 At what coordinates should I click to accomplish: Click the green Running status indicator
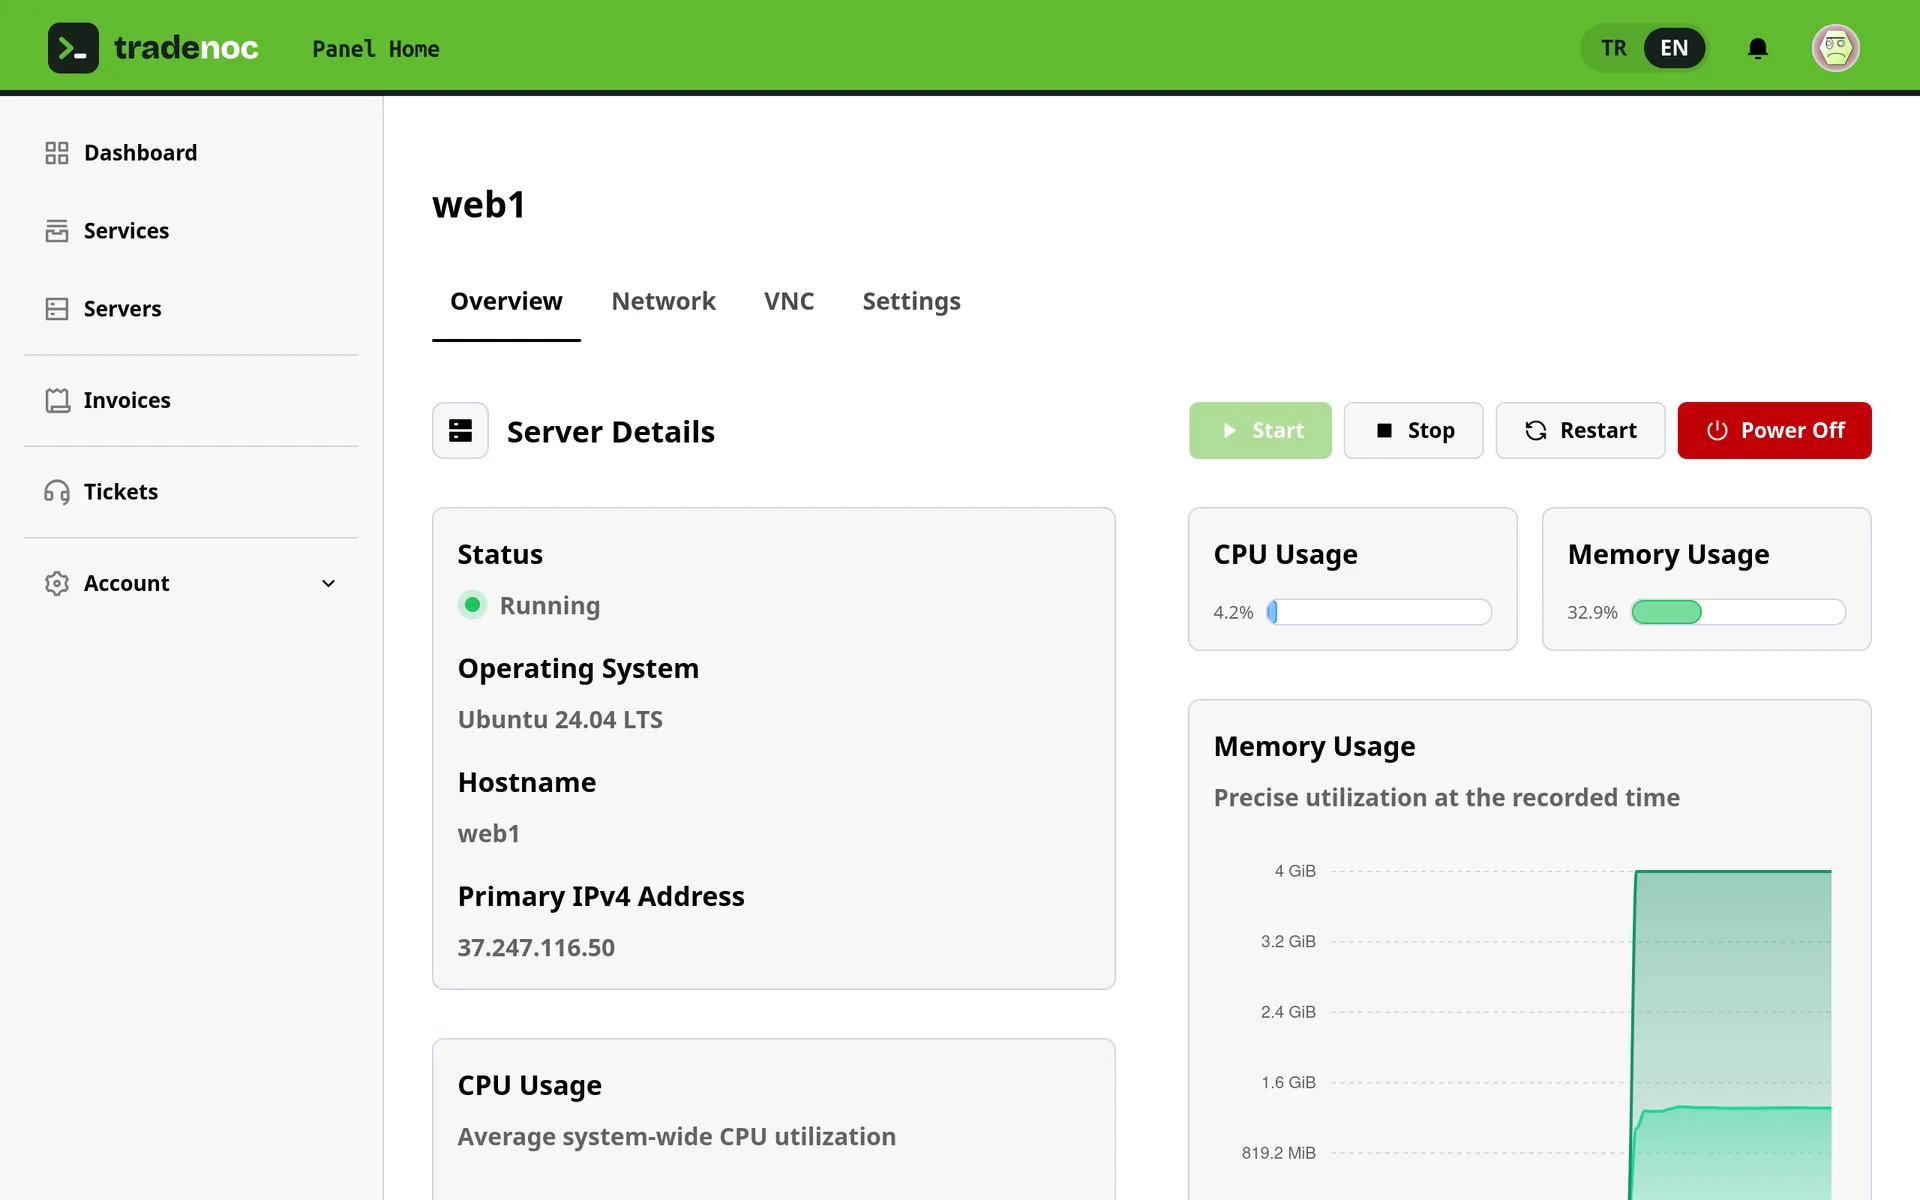click(x=472, y=605)
